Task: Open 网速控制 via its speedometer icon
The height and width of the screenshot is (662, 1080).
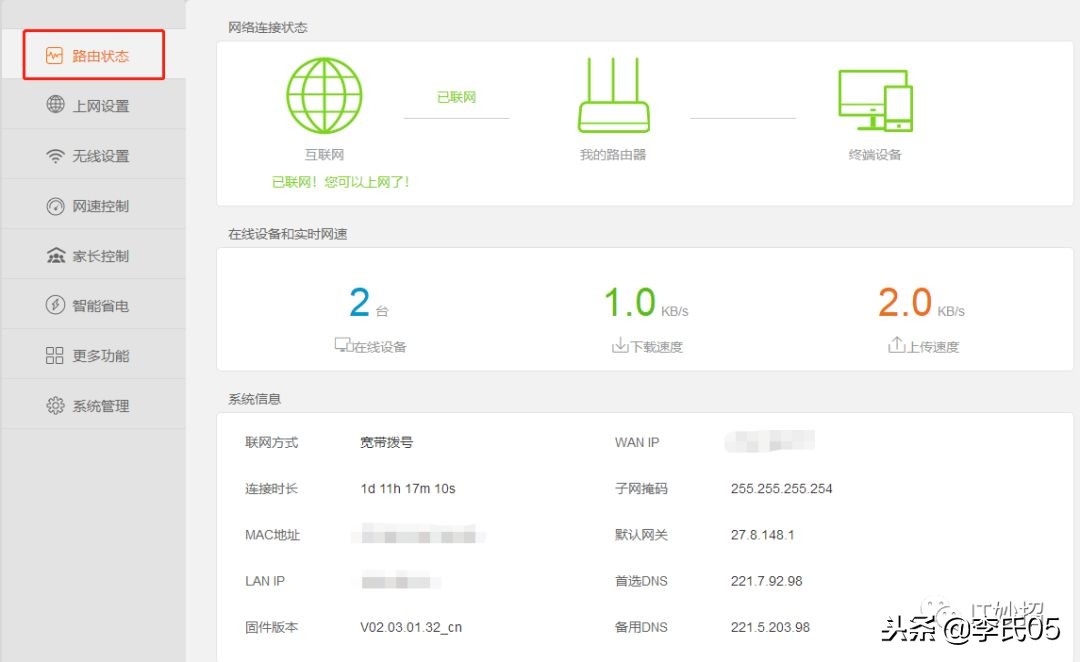Action: click(54, 205)
